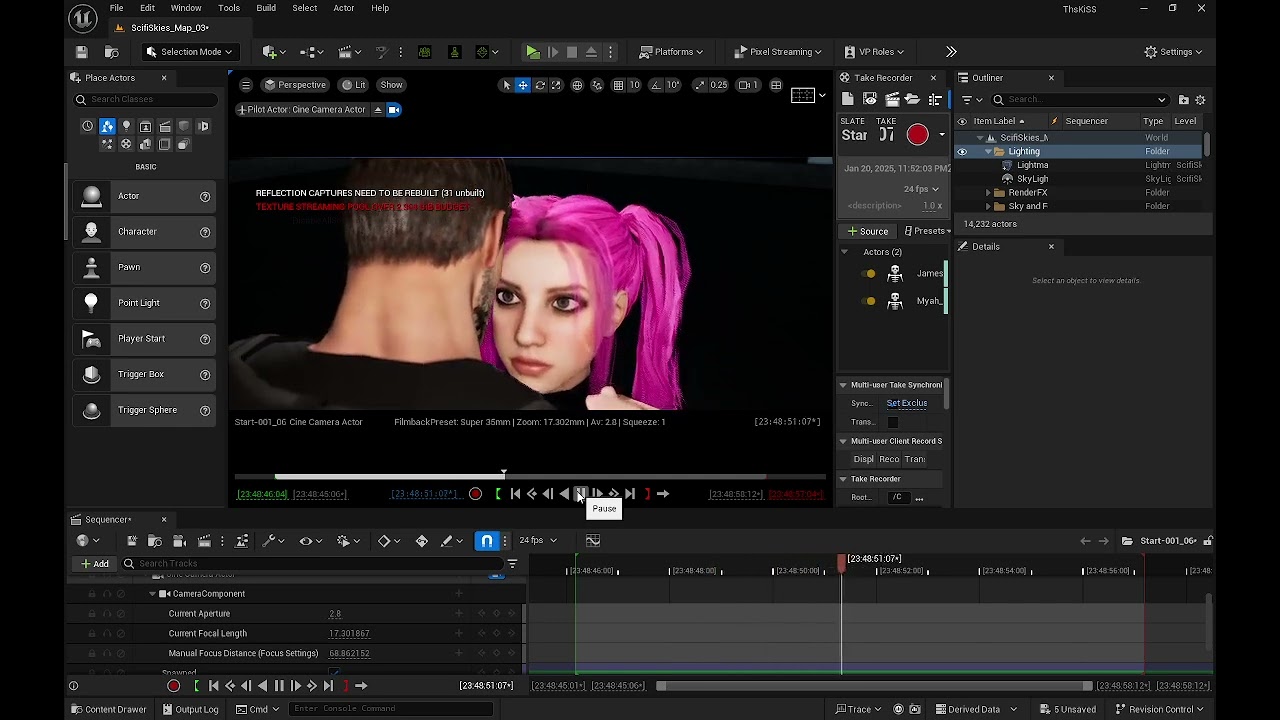
Task: Open the Take Recorder 24 fps dropdown
Action: tap(921, 189)
